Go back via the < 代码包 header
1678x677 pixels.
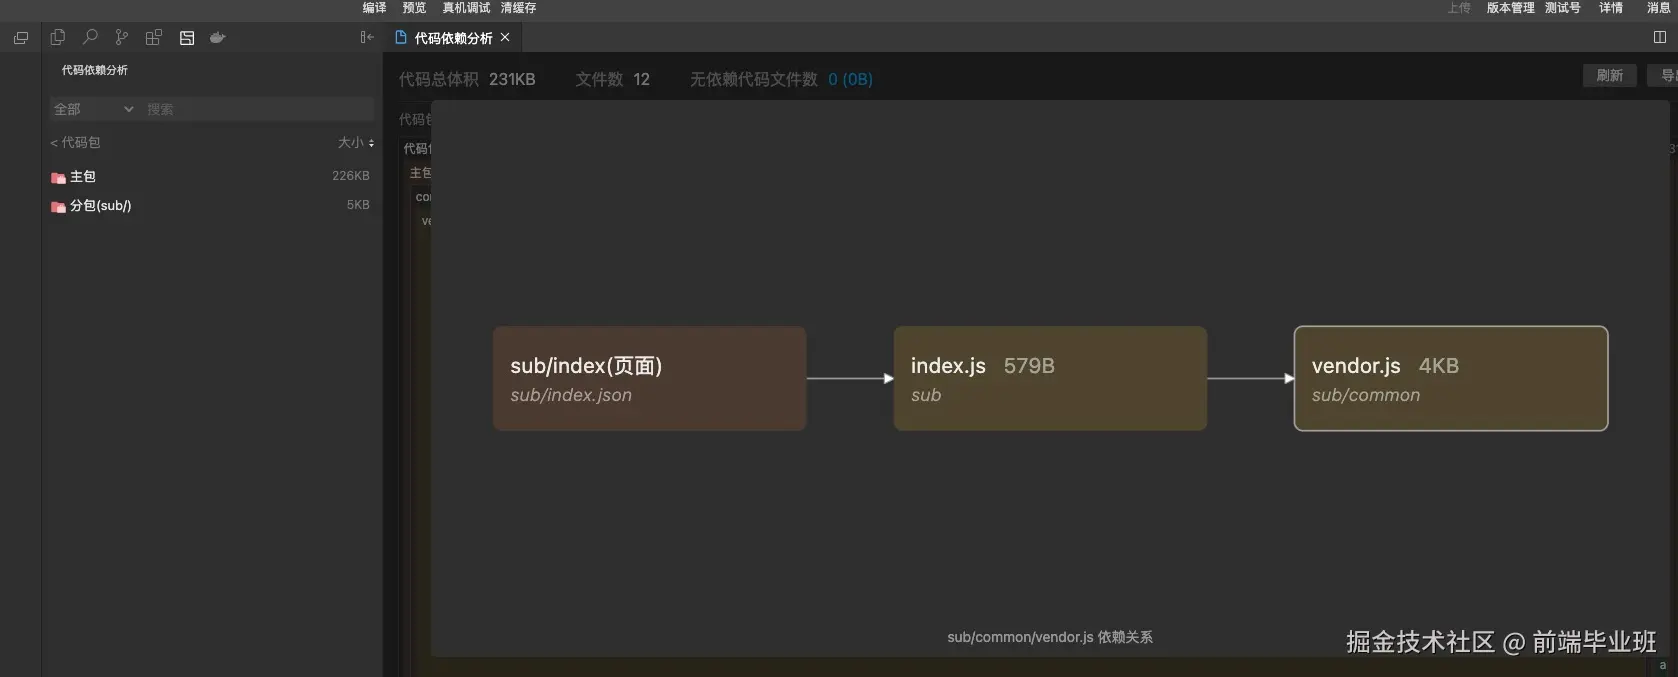click(75, 143)
